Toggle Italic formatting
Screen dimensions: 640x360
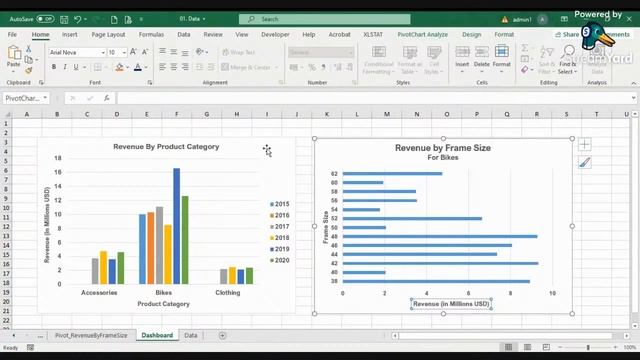coord(65,67)
